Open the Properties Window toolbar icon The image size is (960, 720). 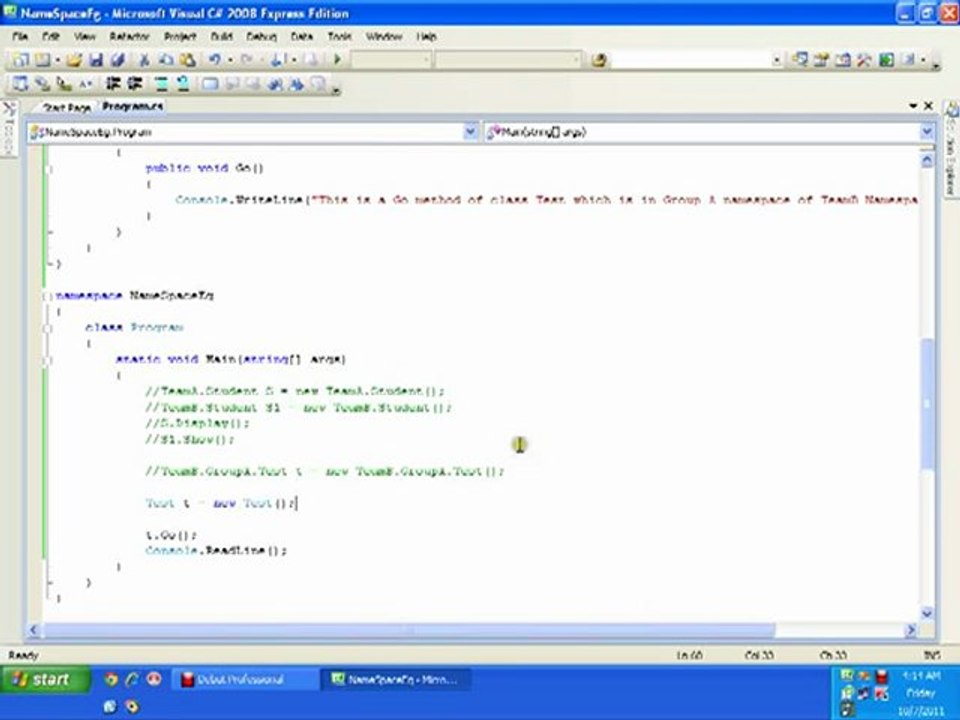820,59
